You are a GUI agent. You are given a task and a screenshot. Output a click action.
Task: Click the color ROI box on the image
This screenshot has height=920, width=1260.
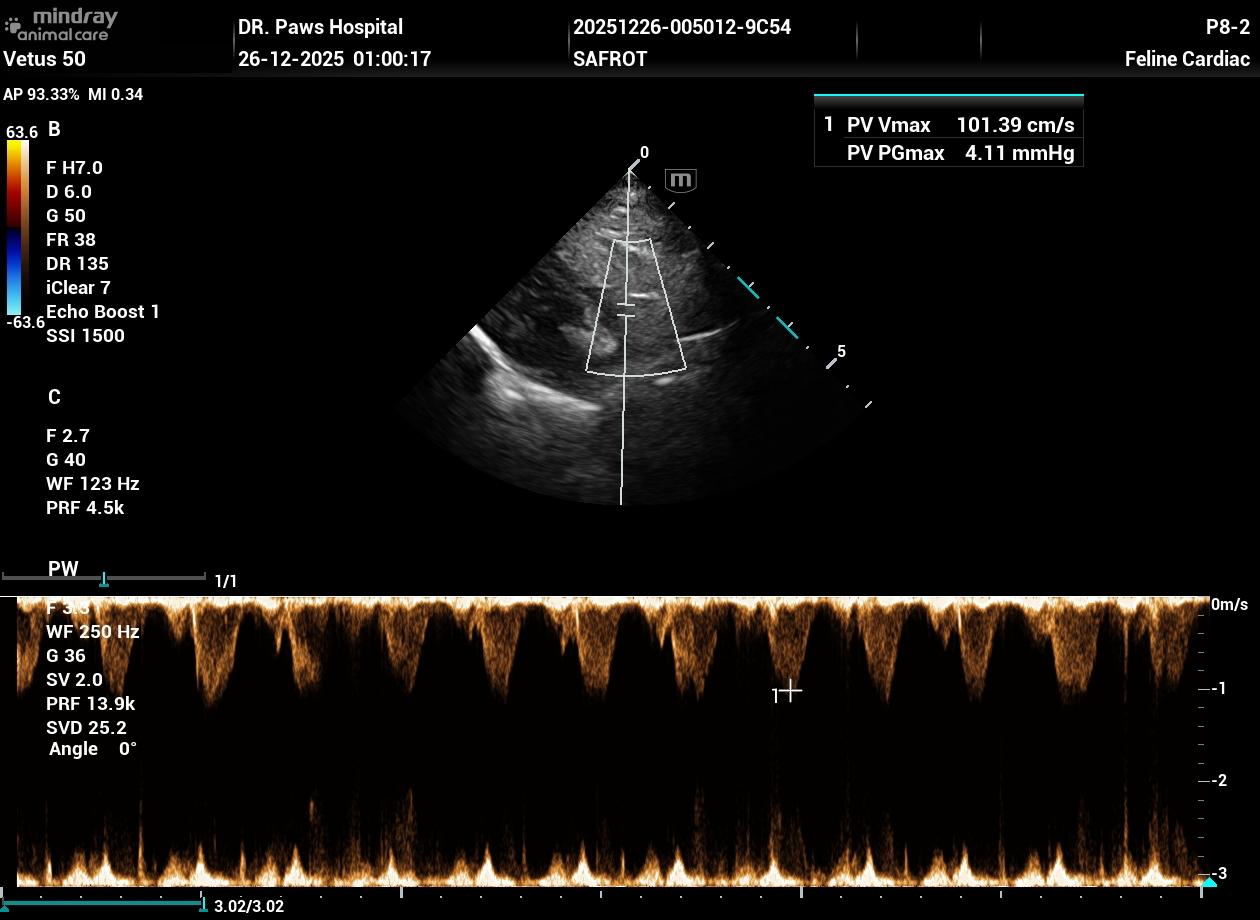[636, 306]
